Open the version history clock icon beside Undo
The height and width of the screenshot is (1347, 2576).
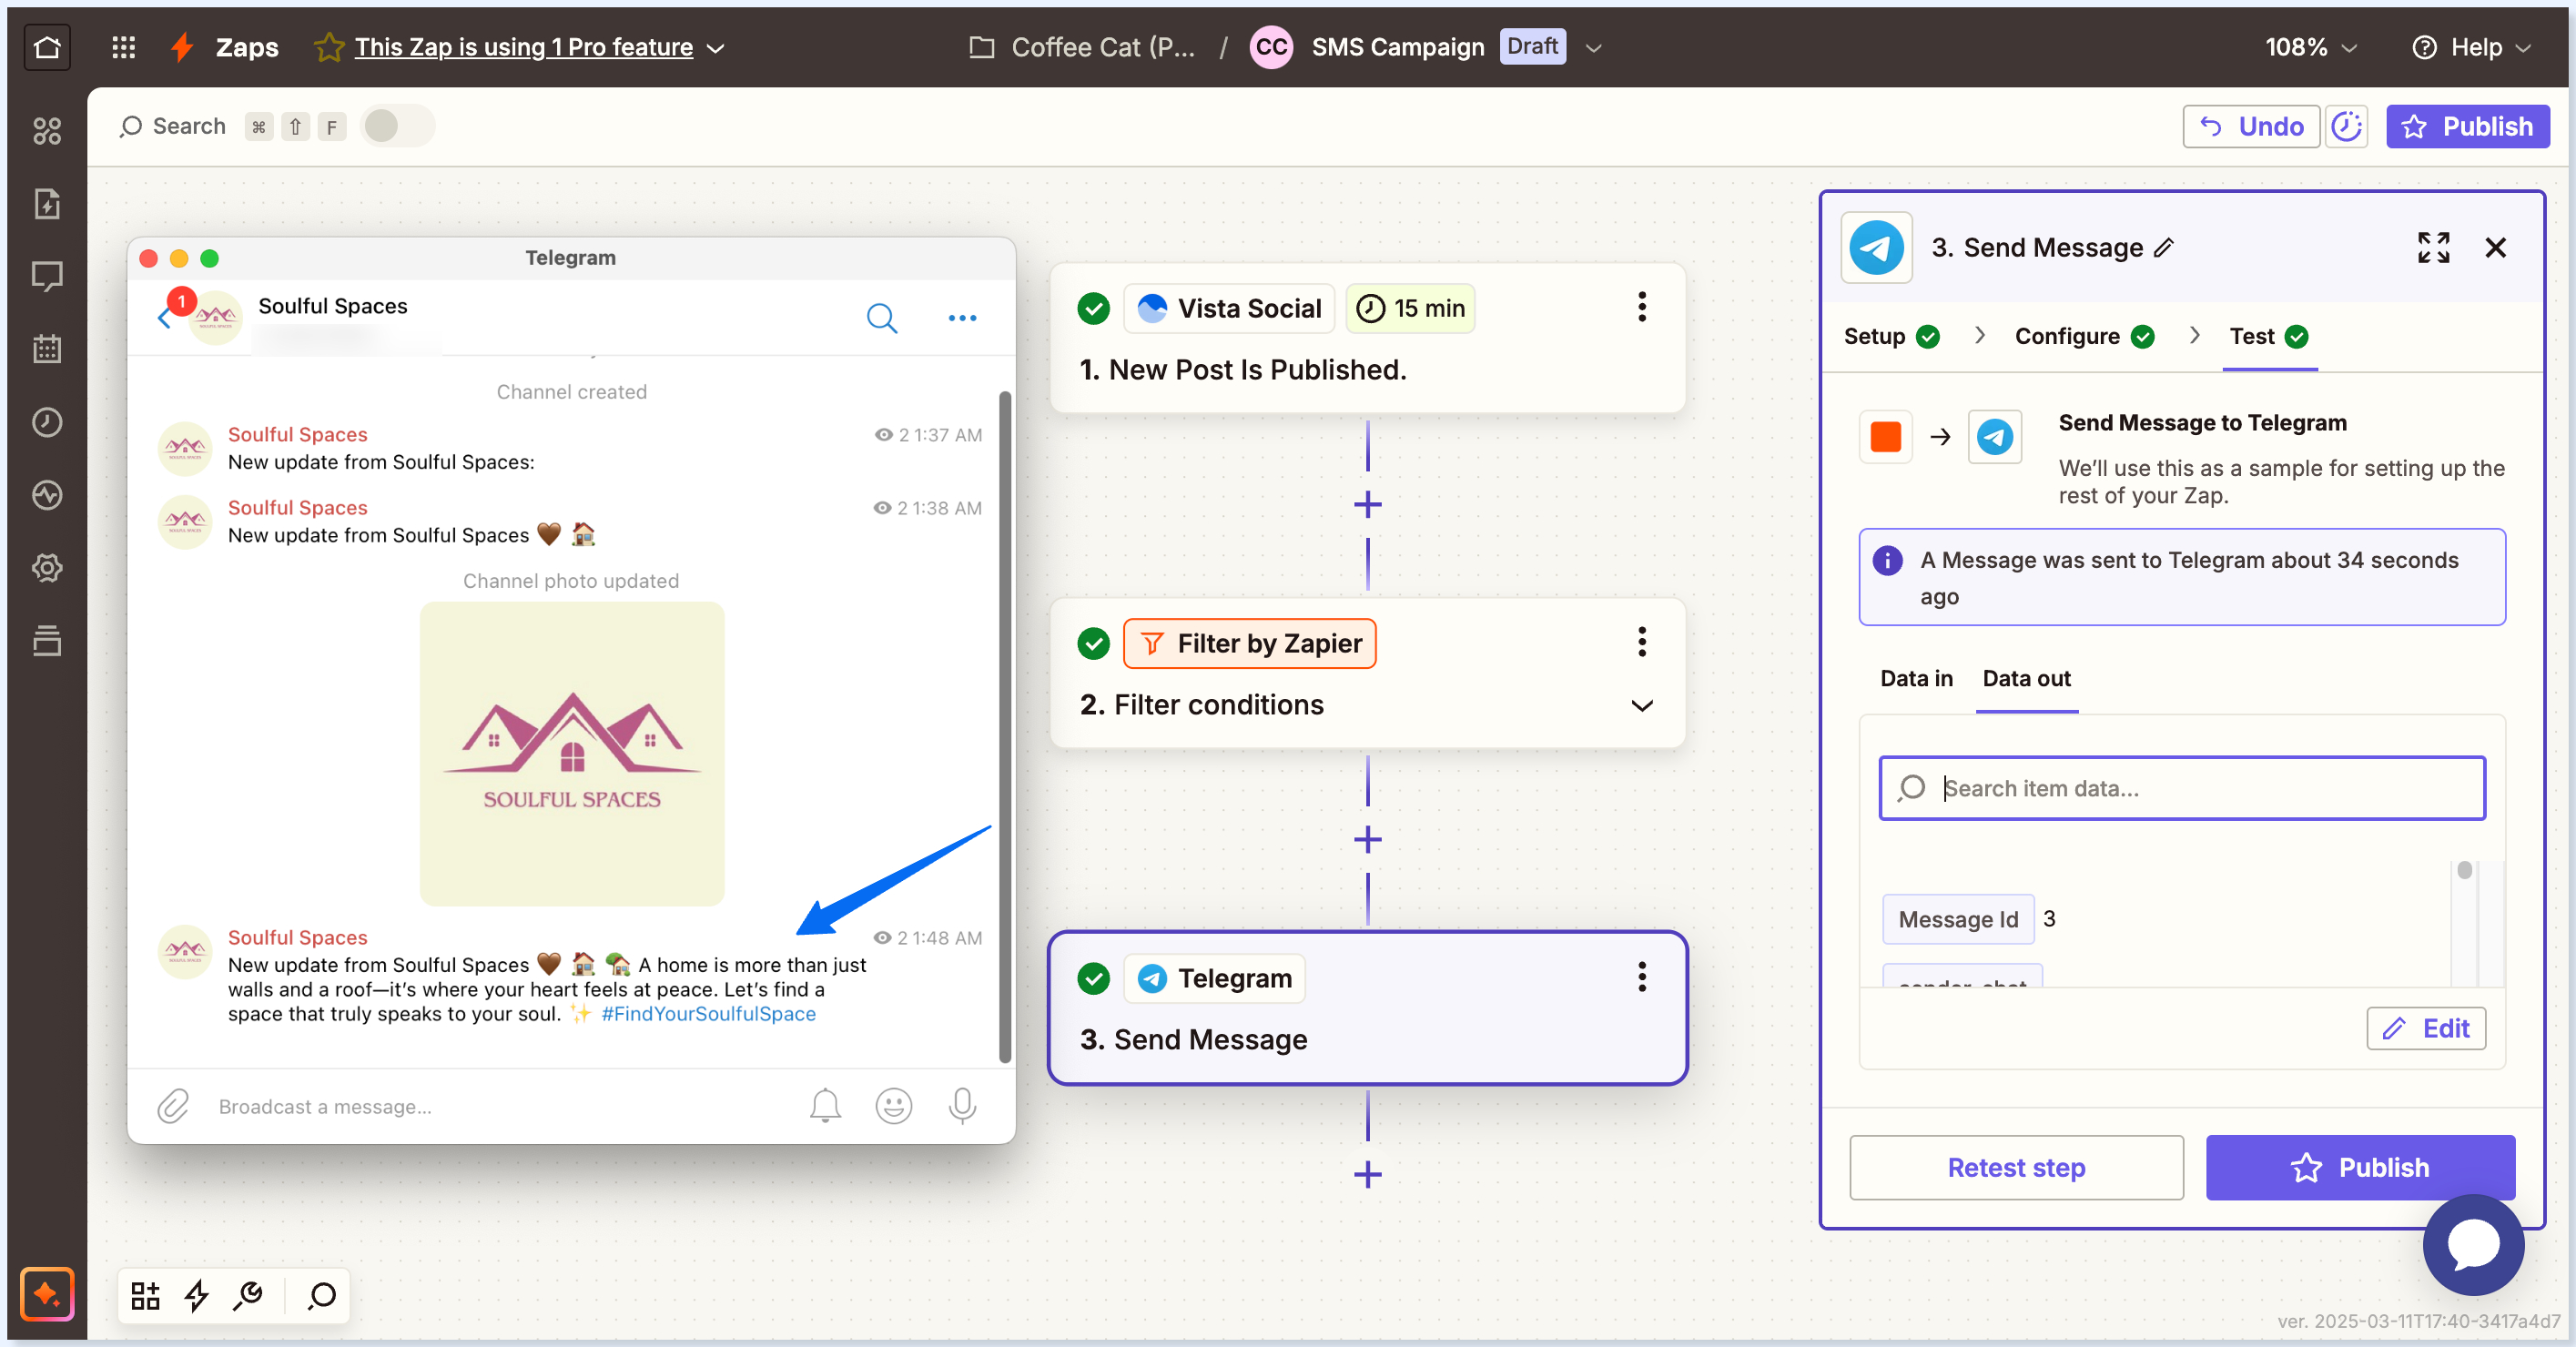point(2346,126)
